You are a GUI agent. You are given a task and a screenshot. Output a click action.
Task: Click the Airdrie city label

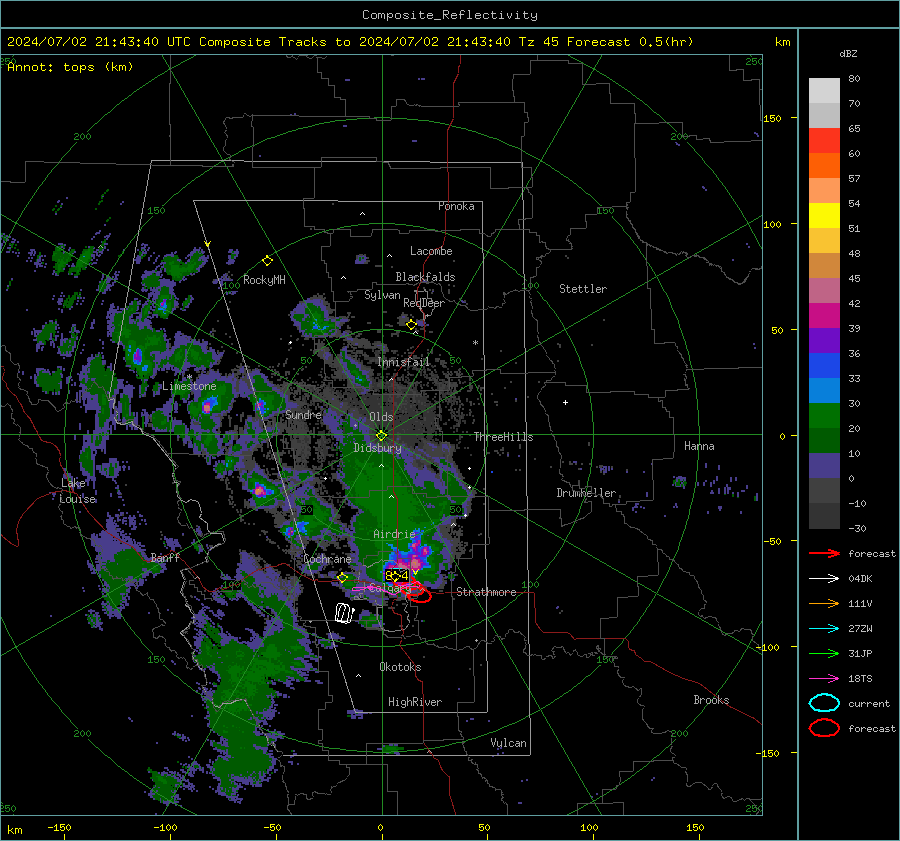[x=394, y=534]
